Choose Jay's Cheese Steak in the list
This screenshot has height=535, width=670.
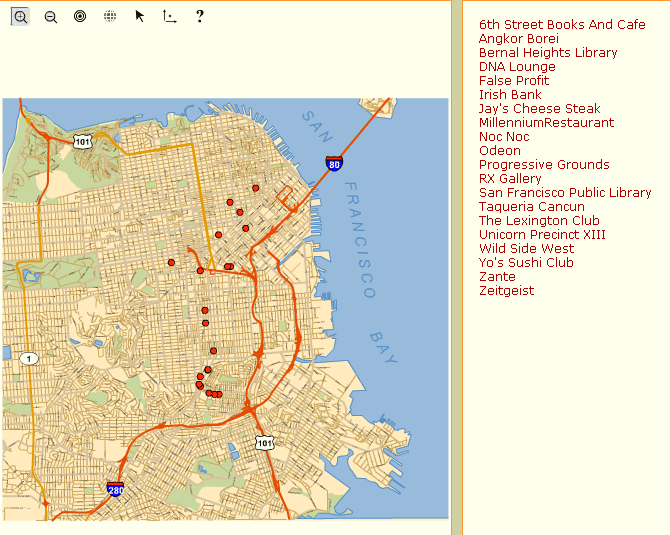pos(539,109)
